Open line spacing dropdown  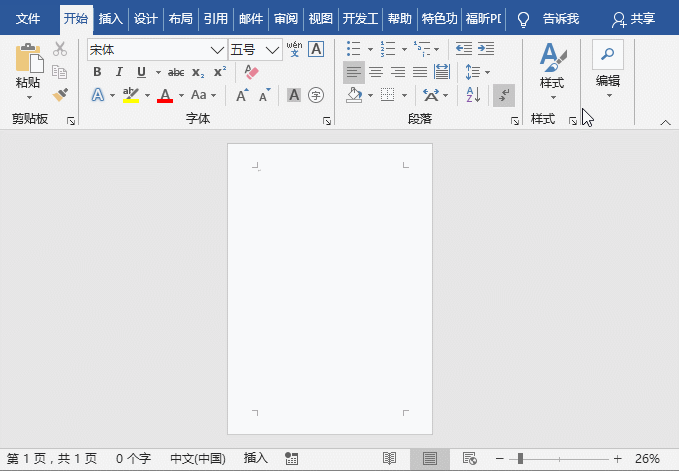(x=477, y=72)
